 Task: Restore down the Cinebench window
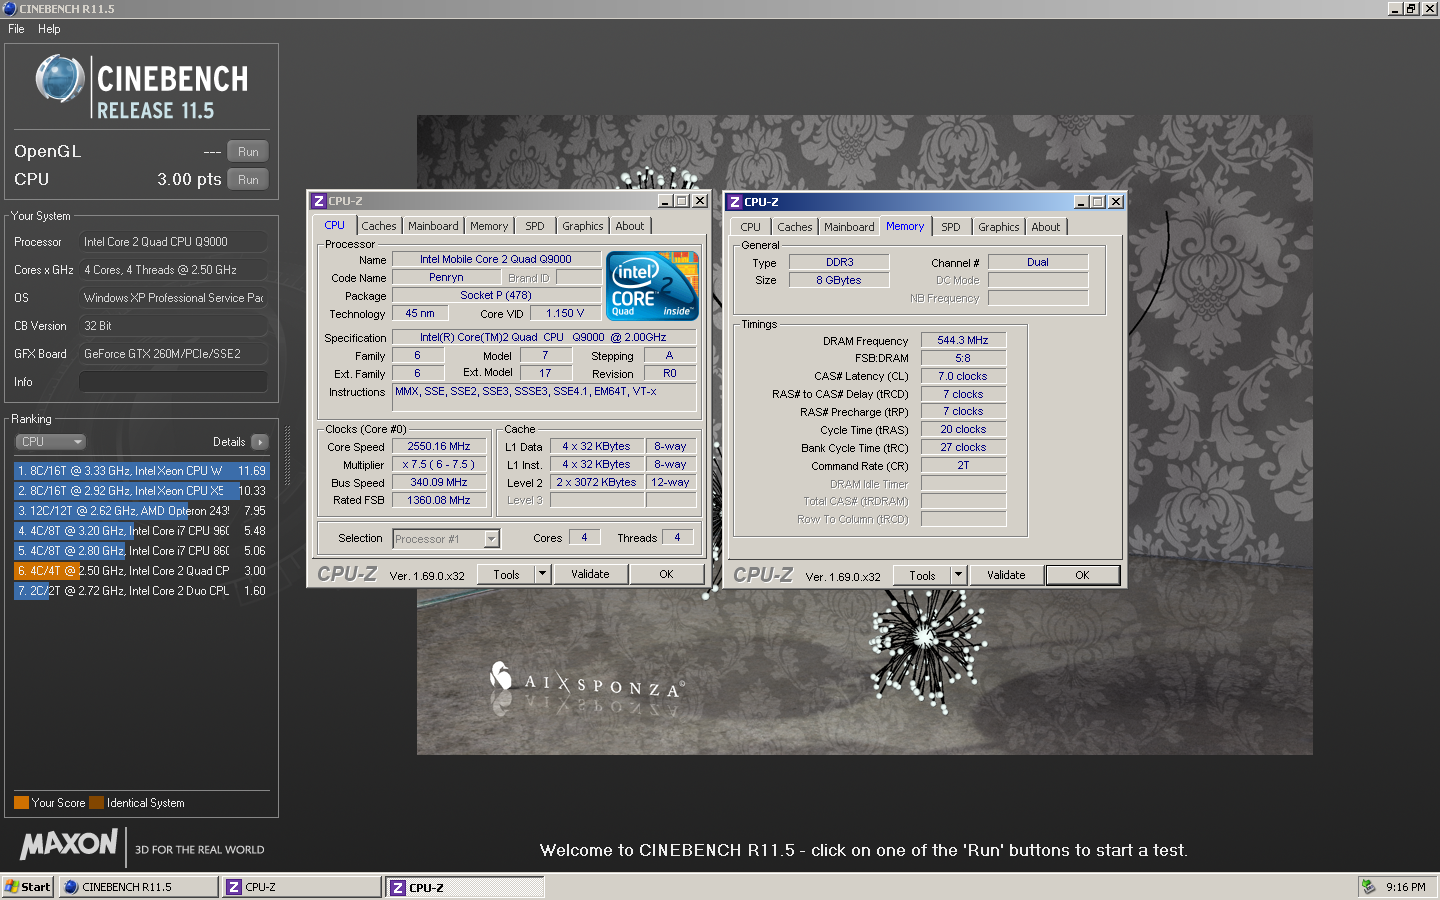(x=1411, y=9)
